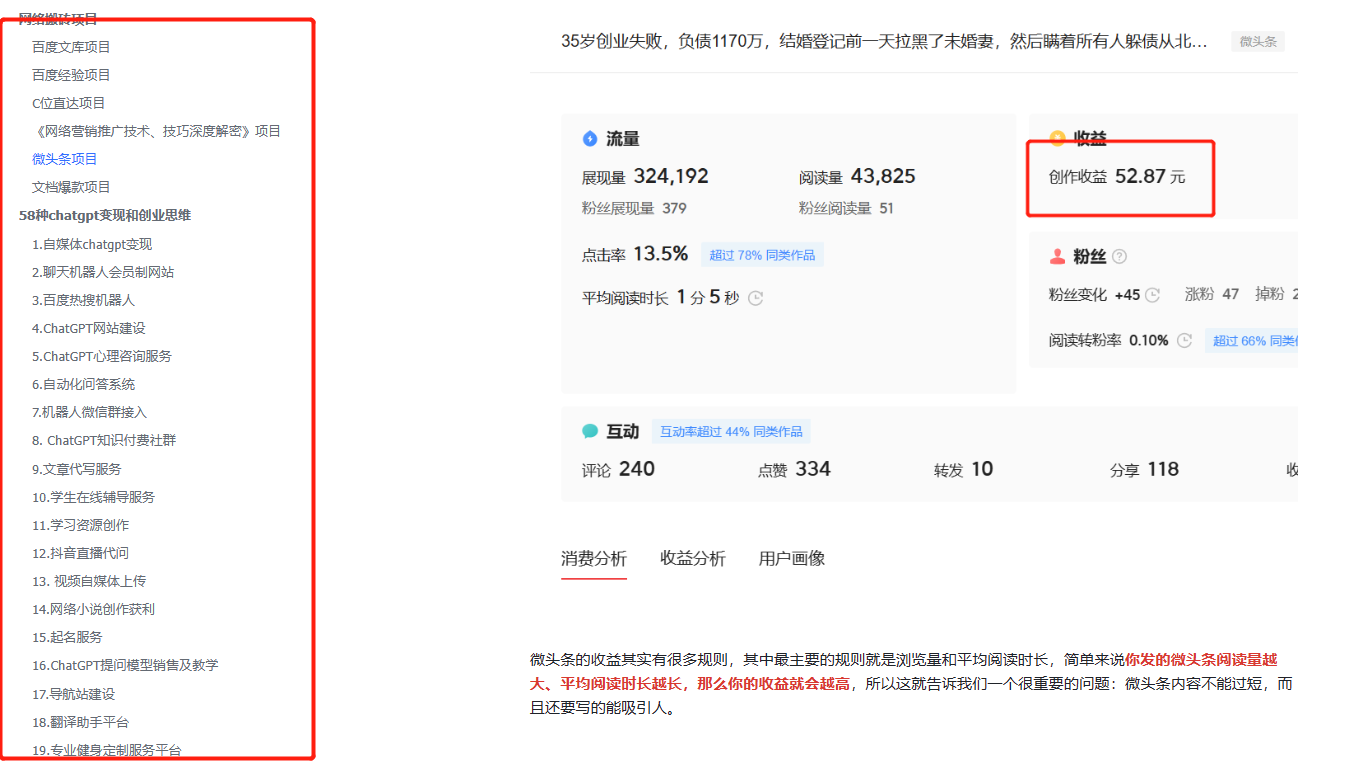Viewport: 1368px width, 762px height.
Task: Click the gray 微头条 tag after the title
Action: pyautogui.click(x=1258, y=42)
